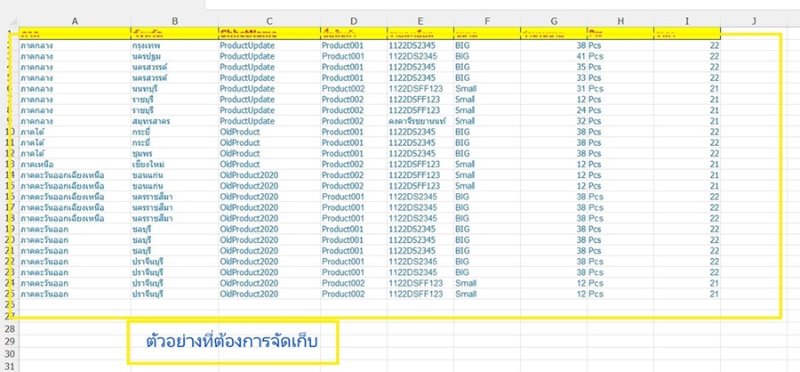The width and height of the screenshot is (800, 372).
Task: Click cell C14 with OldProduct2020
Action: tap(269, 175)
